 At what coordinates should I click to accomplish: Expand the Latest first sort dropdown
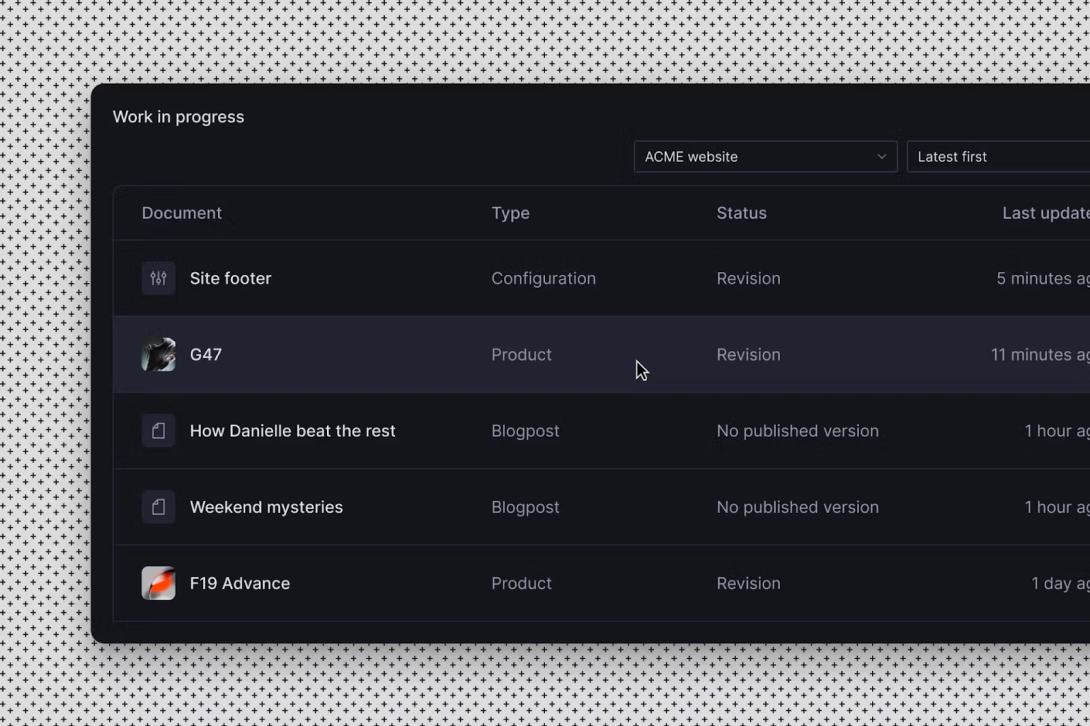[997, 157]
